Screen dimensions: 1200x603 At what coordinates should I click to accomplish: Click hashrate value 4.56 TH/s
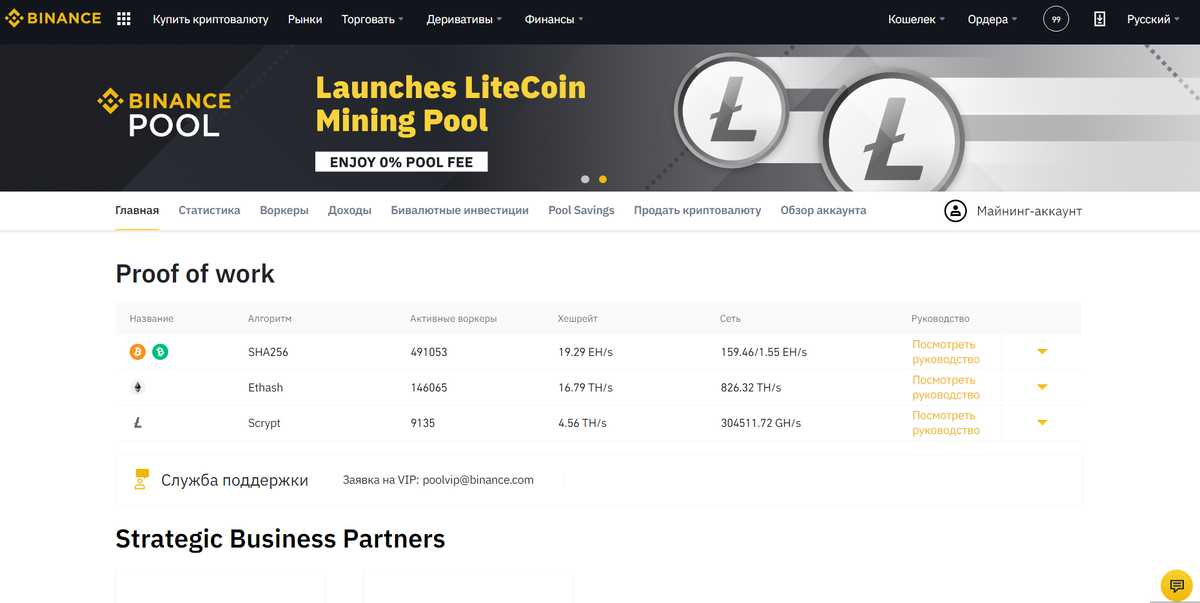coord(582,423)
